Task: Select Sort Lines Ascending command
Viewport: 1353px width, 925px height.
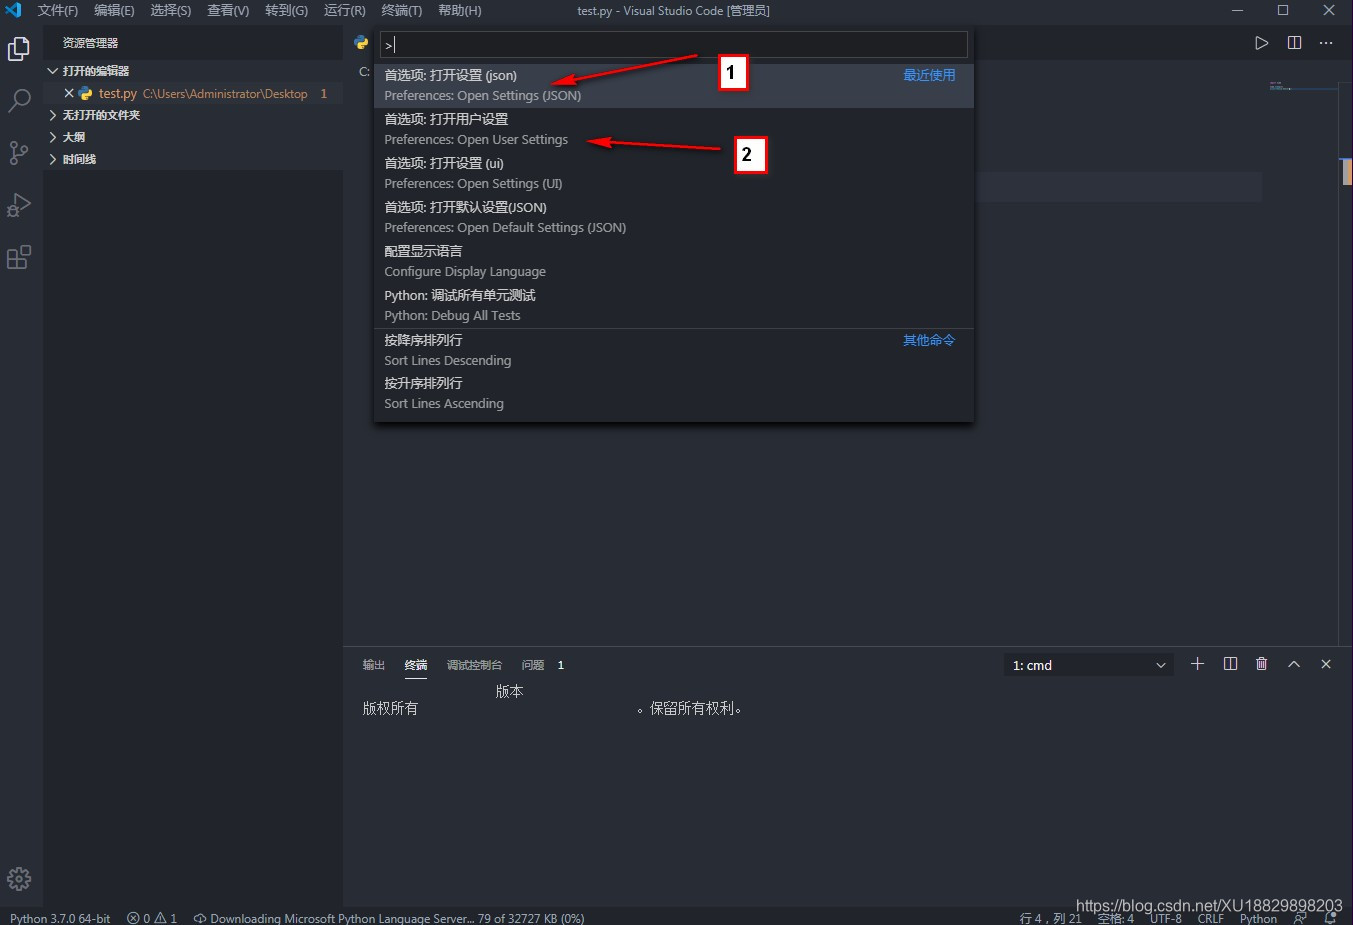Action: tap(674, 394)
